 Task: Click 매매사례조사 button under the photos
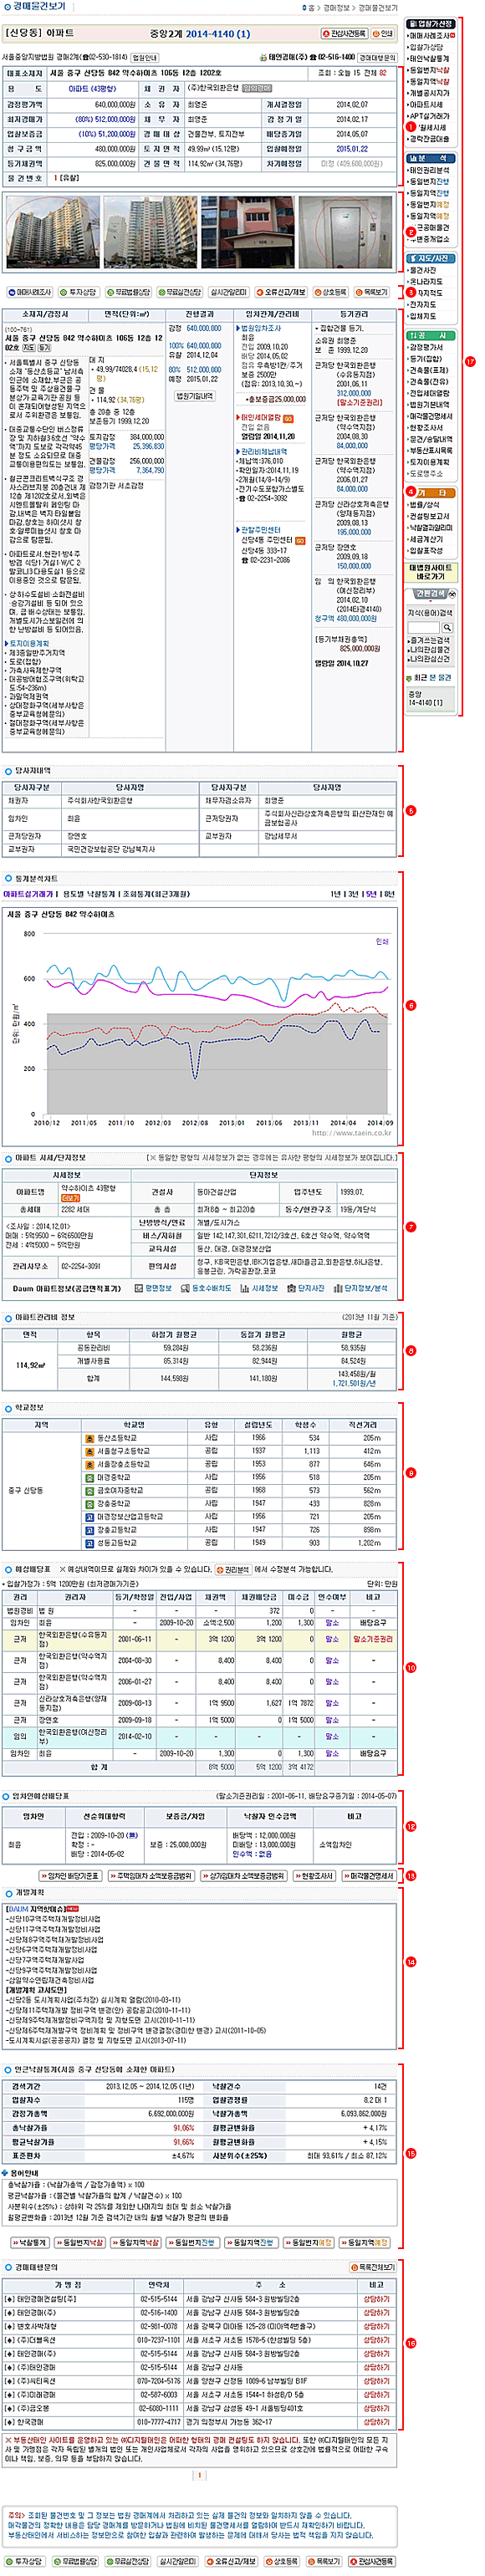coord(29,293)
